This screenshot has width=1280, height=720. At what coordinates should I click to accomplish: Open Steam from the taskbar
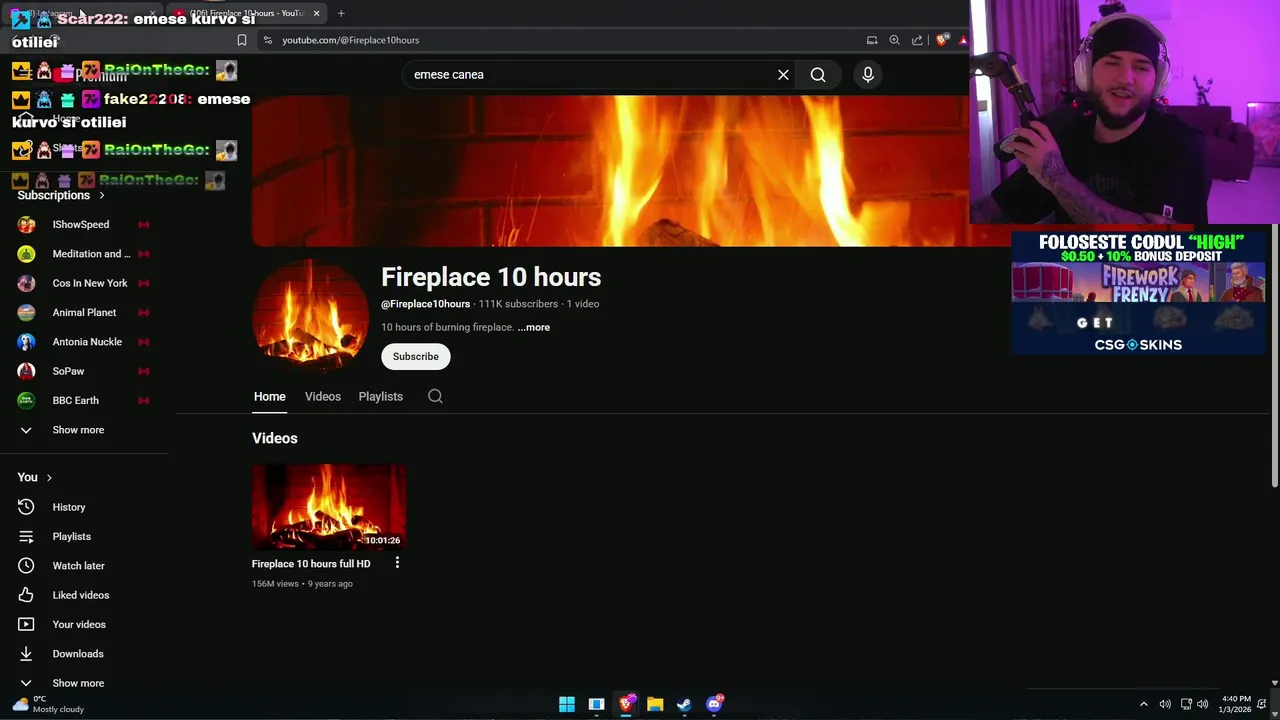point(684,704)
